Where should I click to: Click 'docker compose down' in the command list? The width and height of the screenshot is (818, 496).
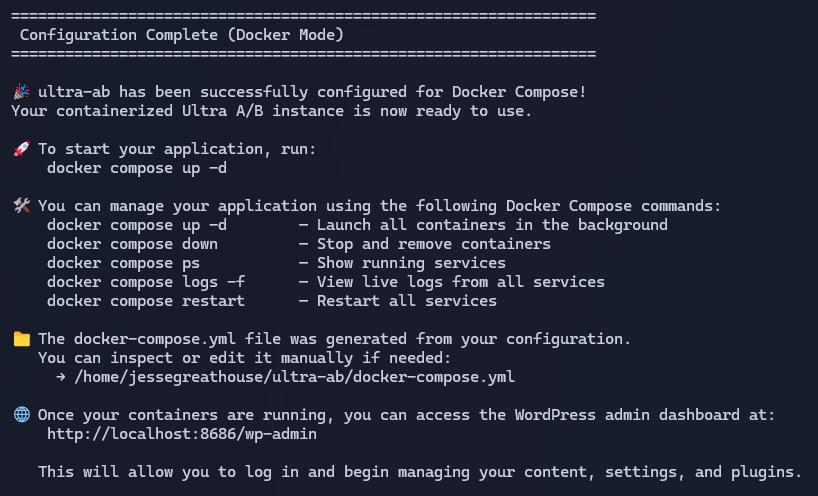[132, 244]
